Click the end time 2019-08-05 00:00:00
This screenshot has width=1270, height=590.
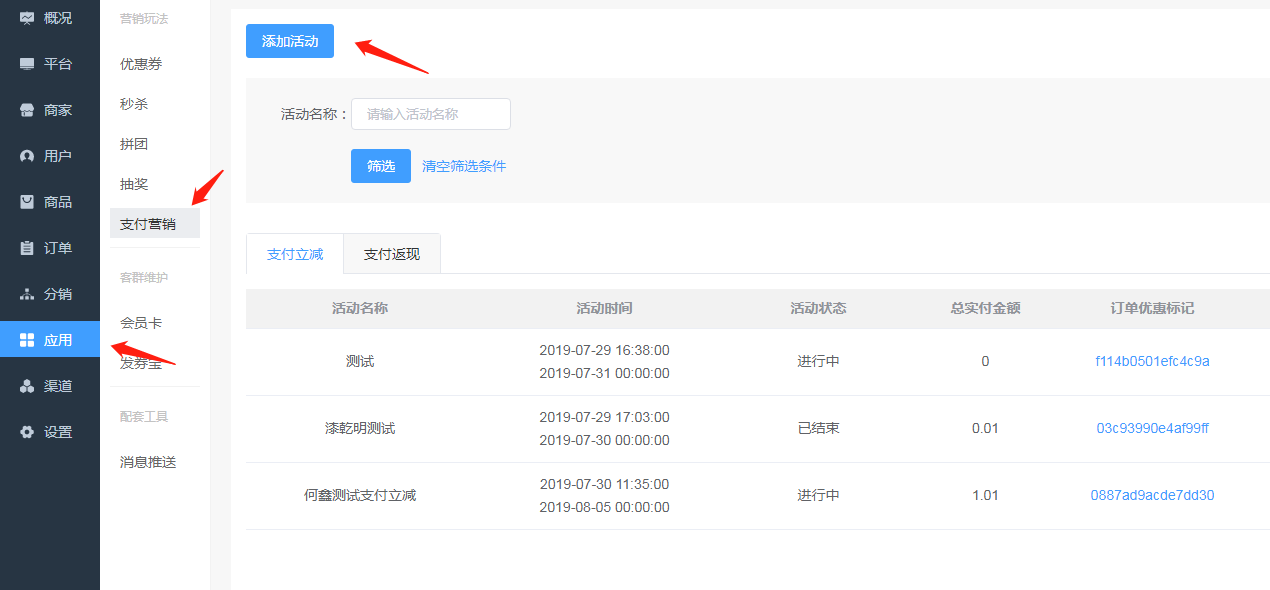605,507
